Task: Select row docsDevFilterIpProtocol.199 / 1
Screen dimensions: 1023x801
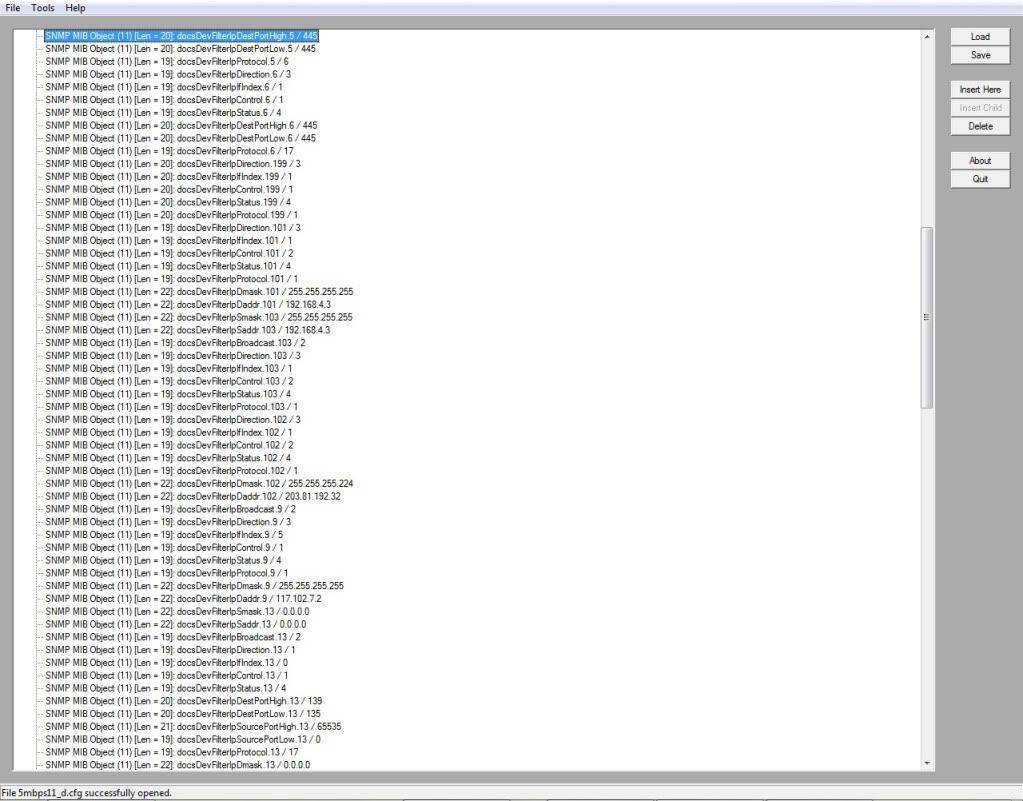Action: pos(171,215)
